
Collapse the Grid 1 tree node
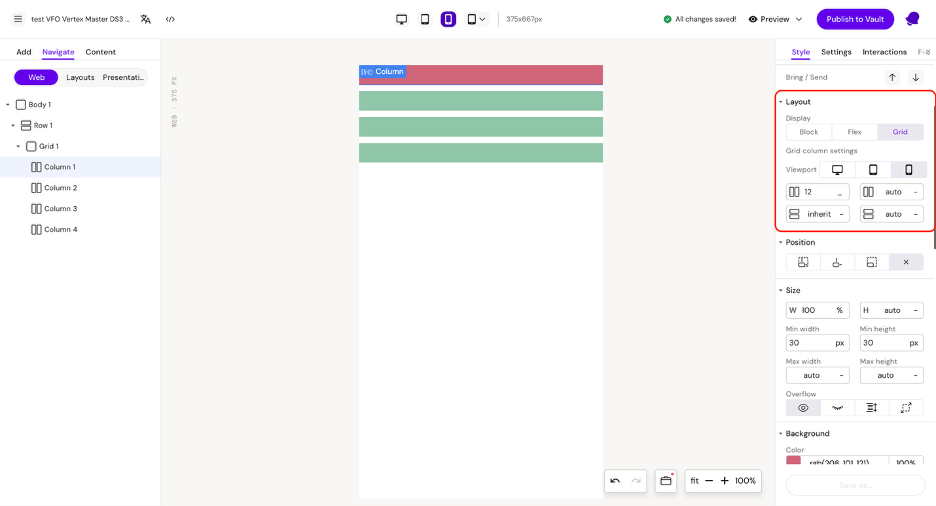click(x=19, y=147)
